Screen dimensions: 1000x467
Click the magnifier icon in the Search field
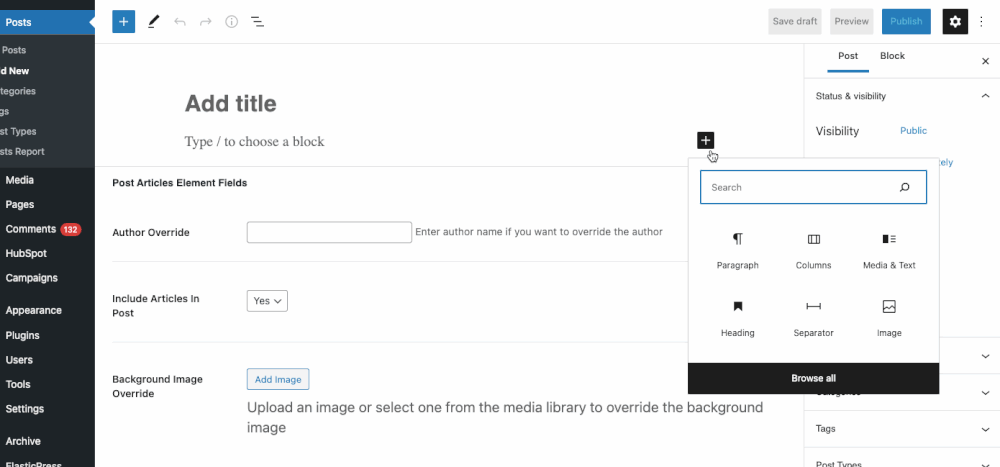click(904, 188)
